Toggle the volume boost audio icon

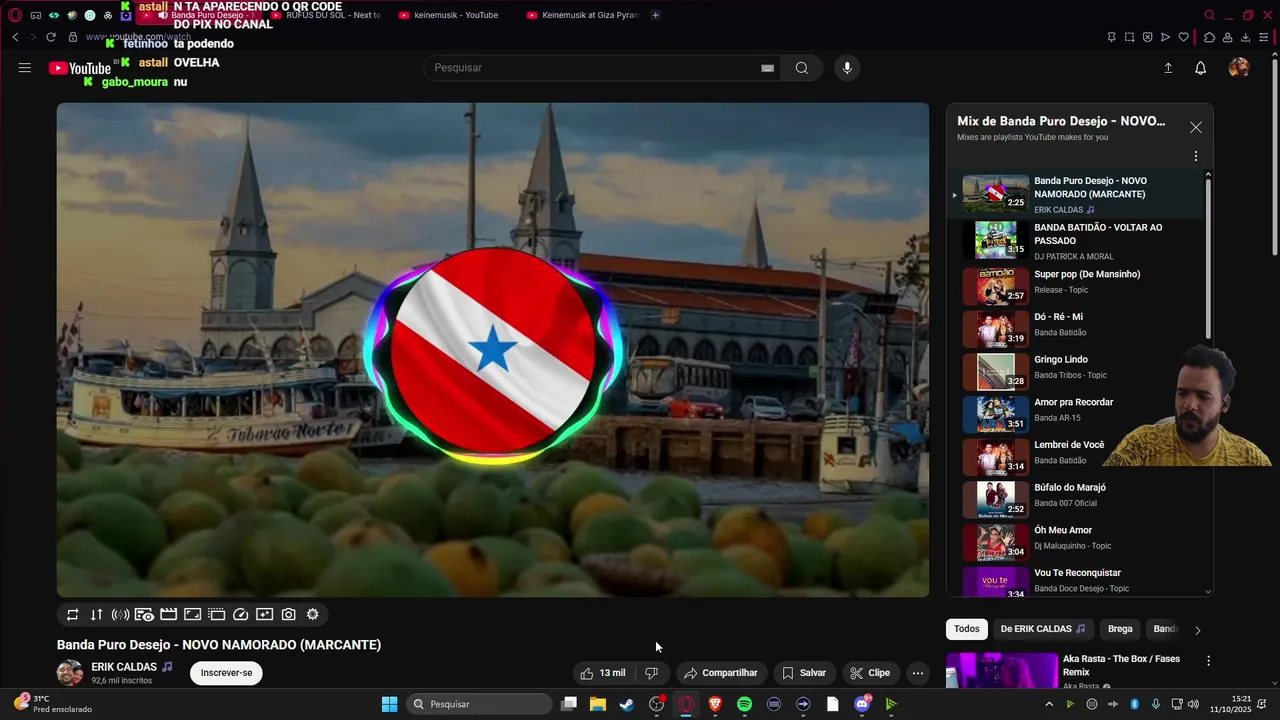(120, 615)
